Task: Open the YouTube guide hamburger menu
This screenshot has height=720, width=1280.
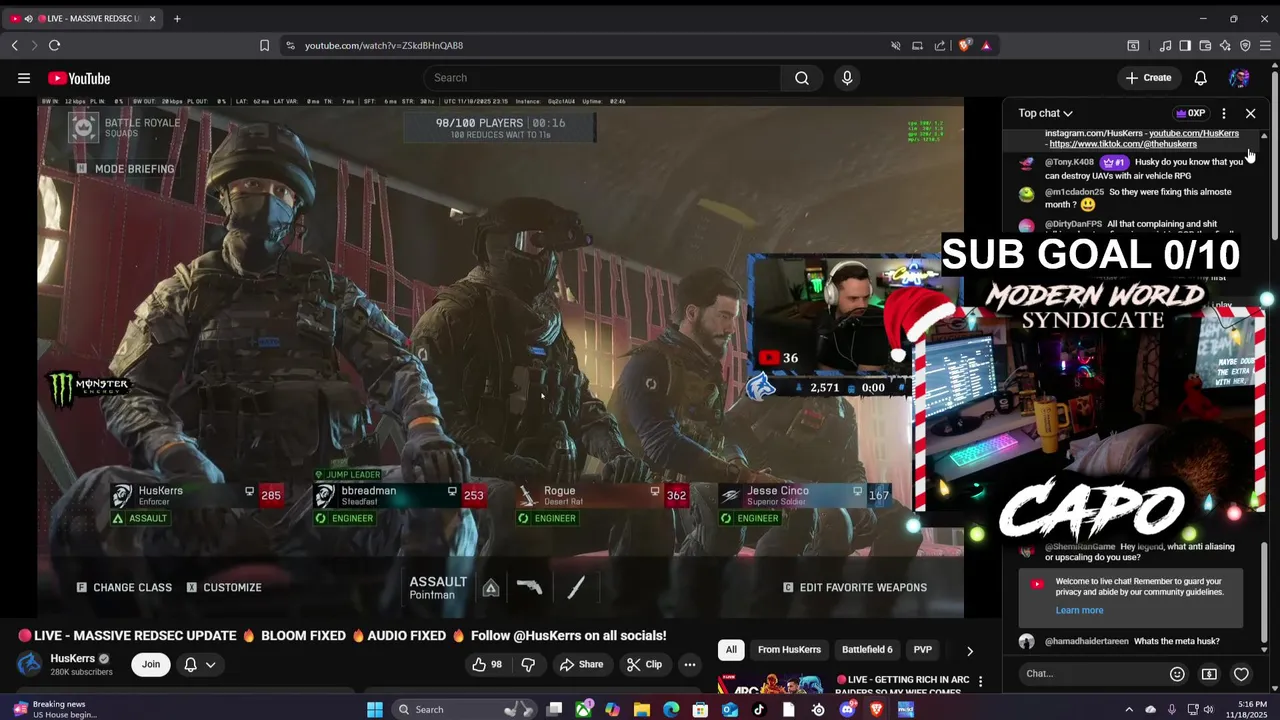Action: (23, 78)
